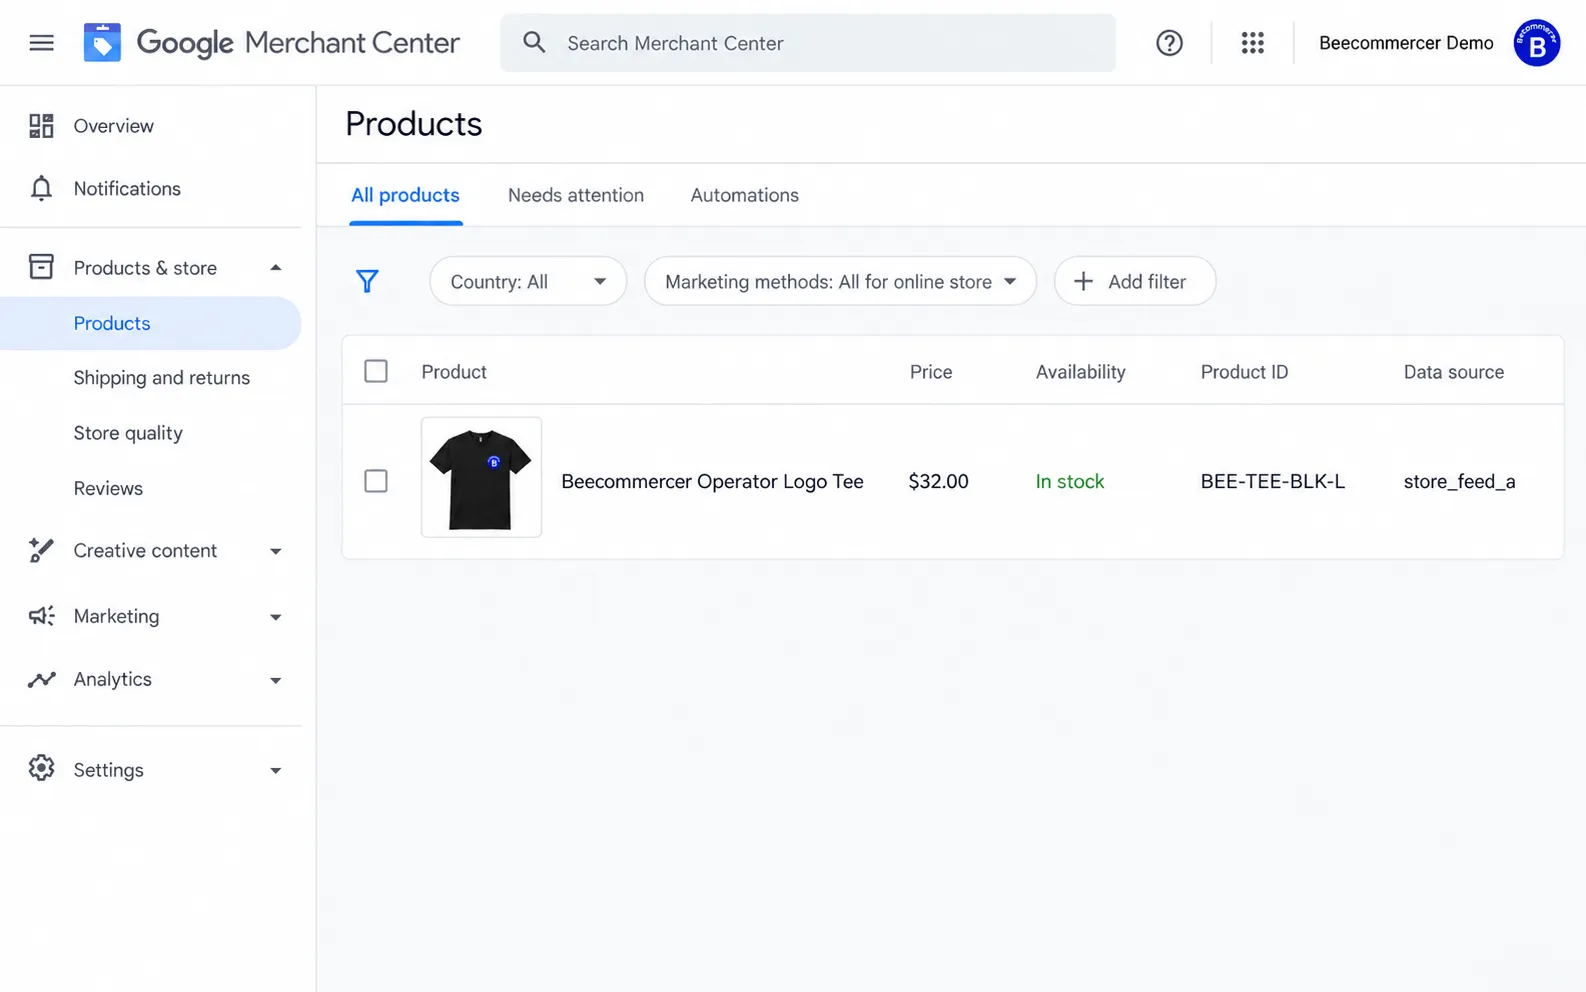Screen dimensions: 1586x992
Task: Focus the Search Merchant Center field
Action: (x=808, y=43)
